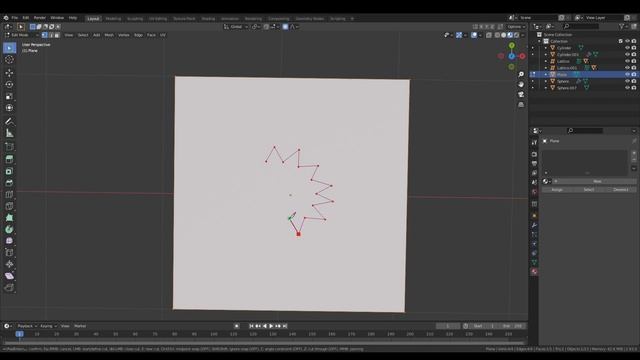Screen dimensions: 640x360
Task: Switch to the Sculpting workspace tab
Action: click(135, 18)
